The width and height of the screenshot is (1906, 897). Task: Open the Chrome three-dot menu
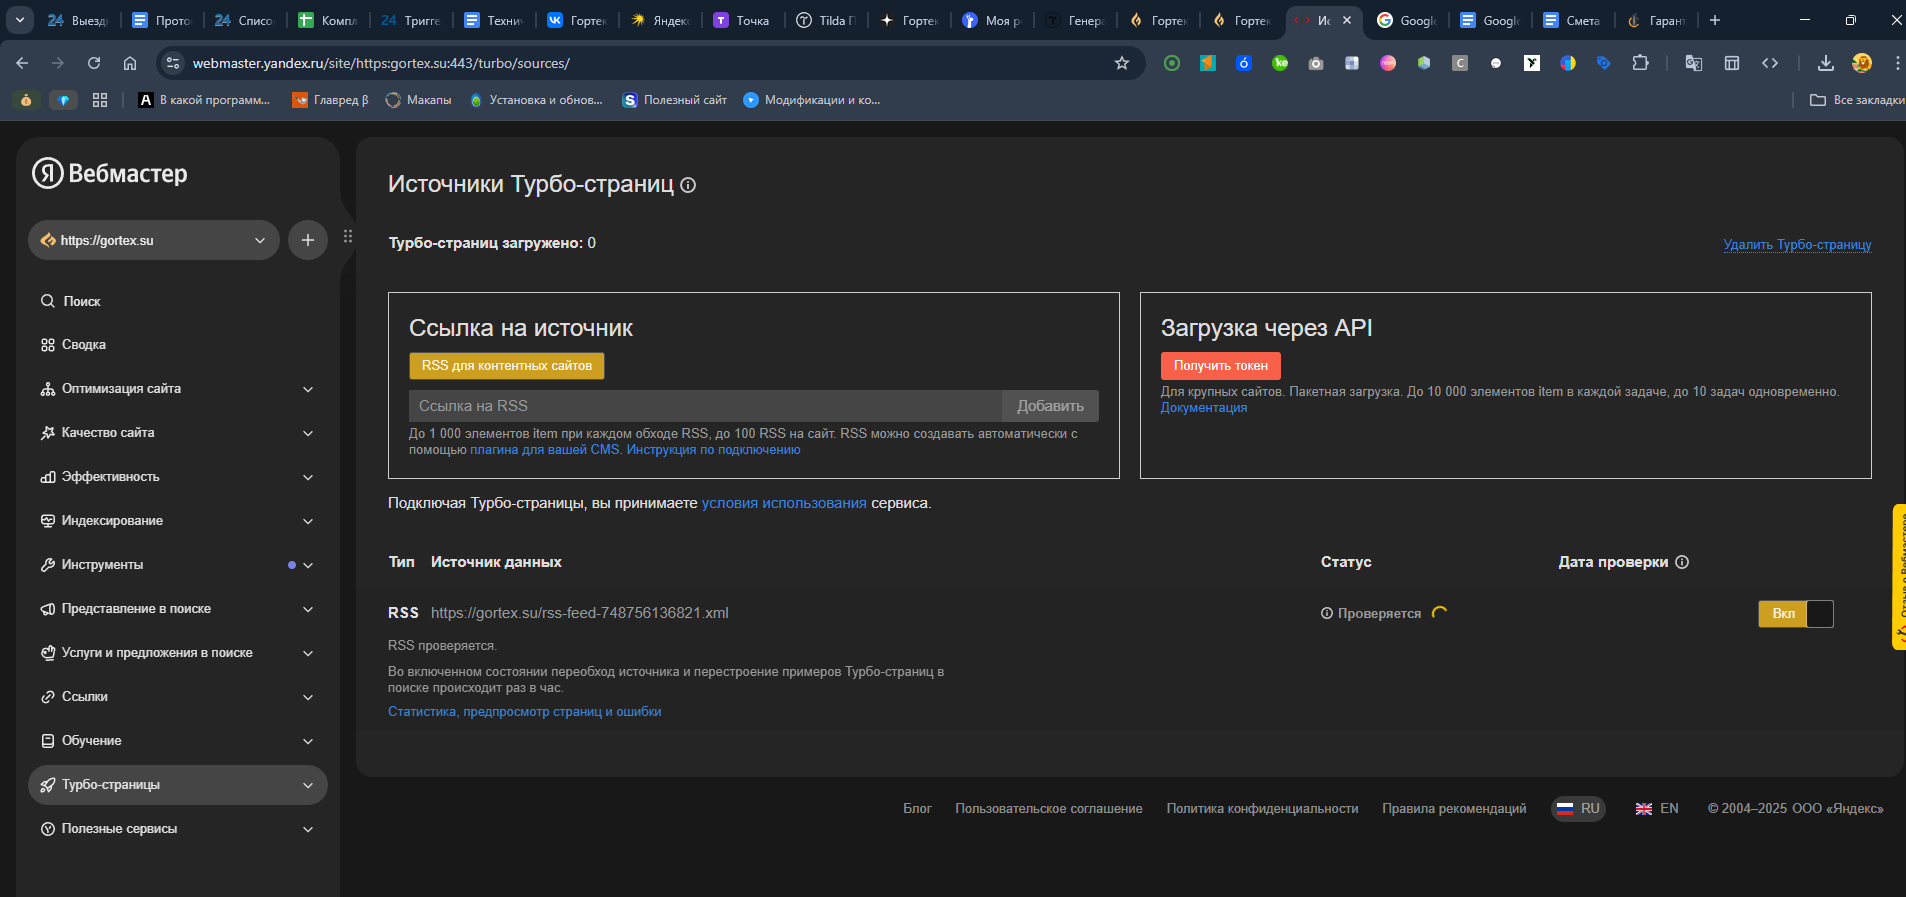1897,63
